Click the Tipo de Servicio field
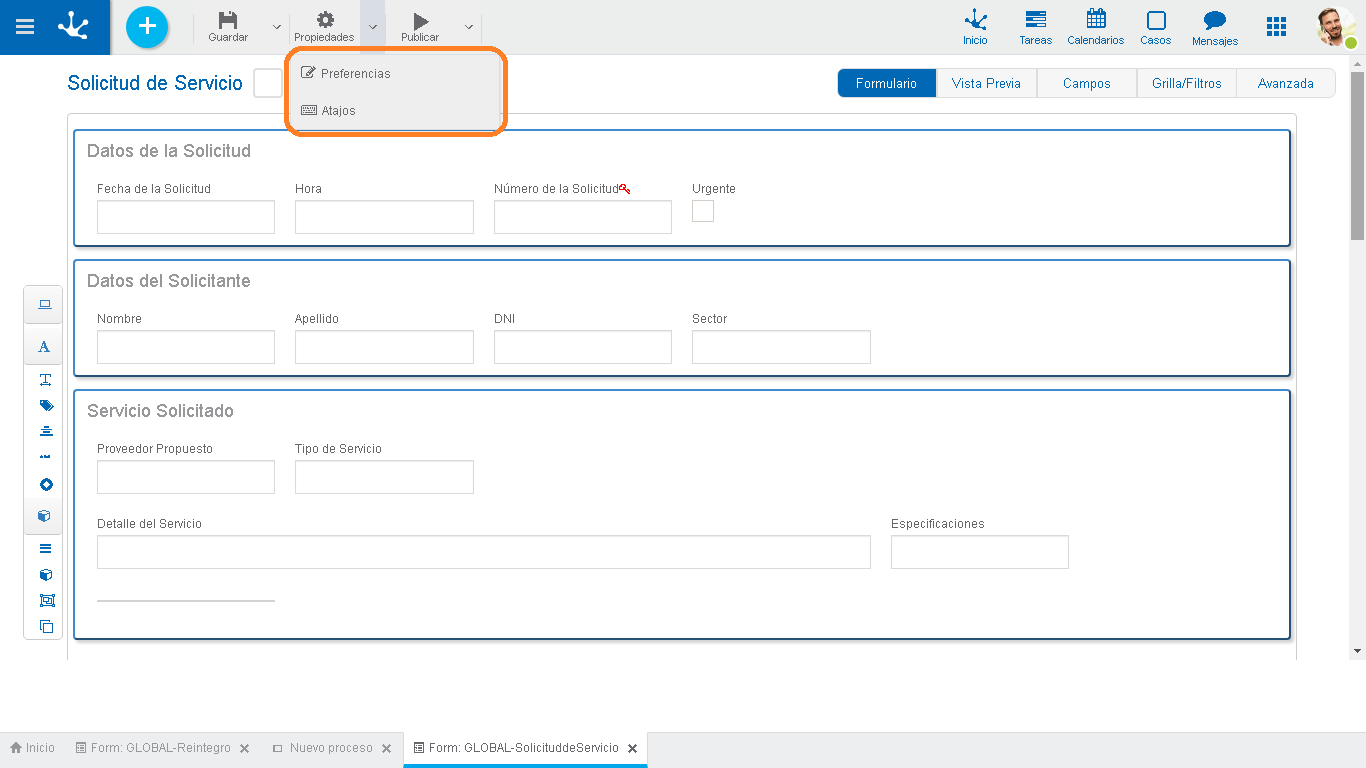 [x=384, y=477]
